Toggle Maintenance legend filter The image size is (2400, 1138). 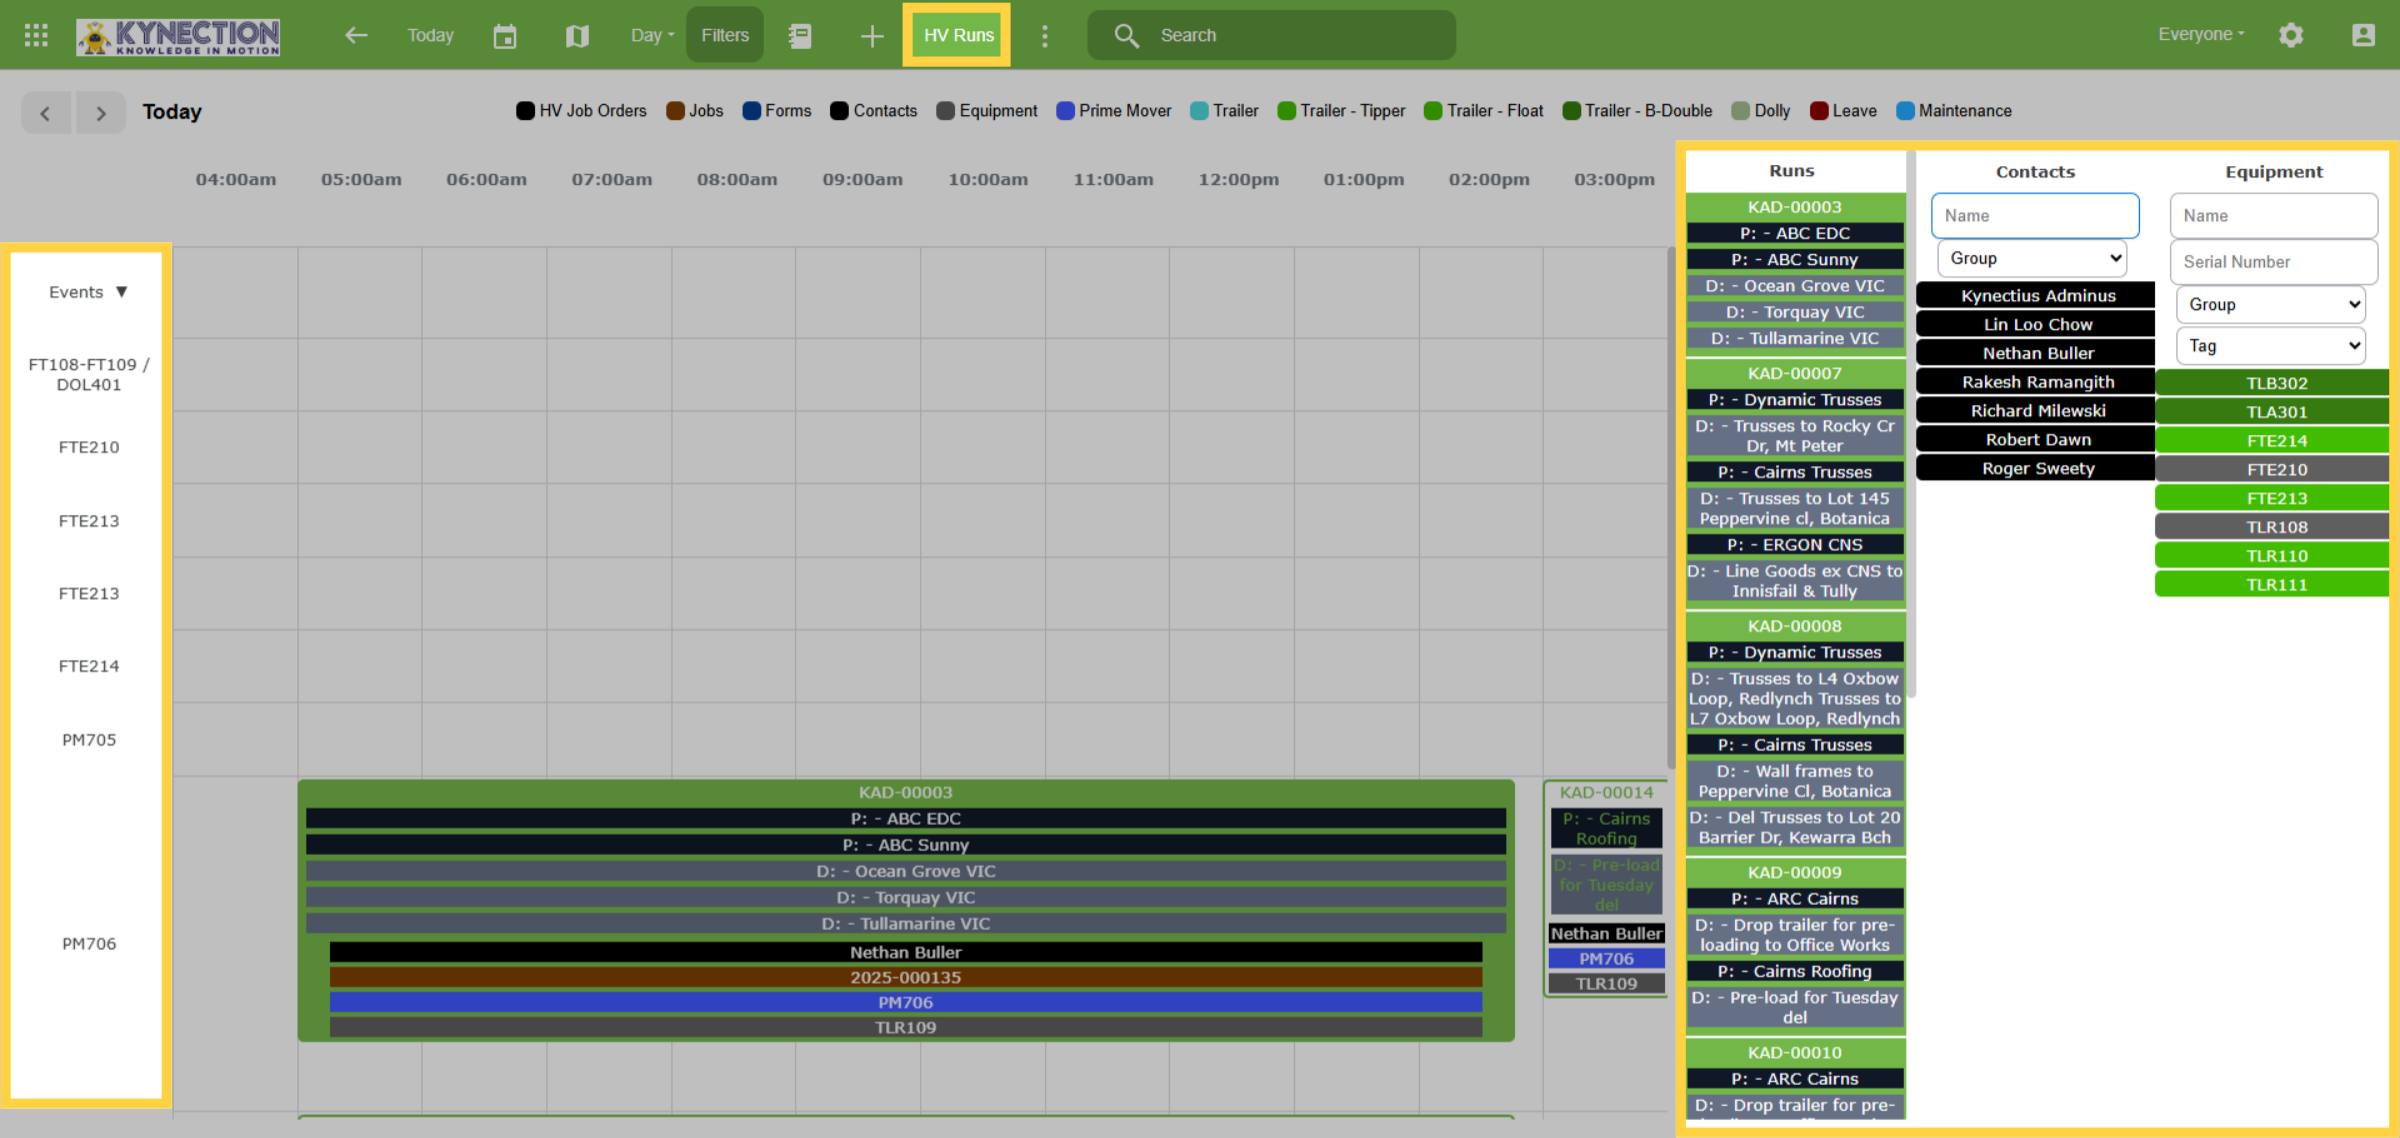[x=1955, y=111]
